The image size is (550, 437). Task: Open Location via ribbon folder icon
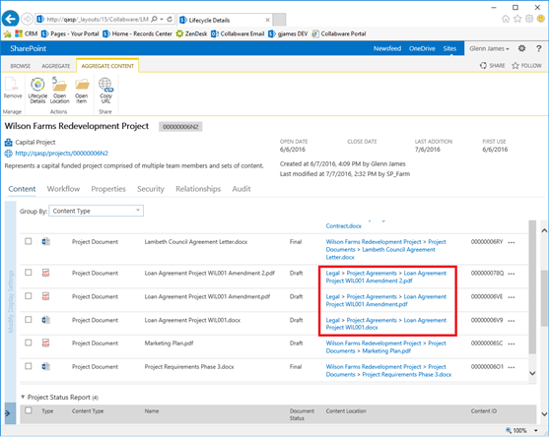point(59,90)
